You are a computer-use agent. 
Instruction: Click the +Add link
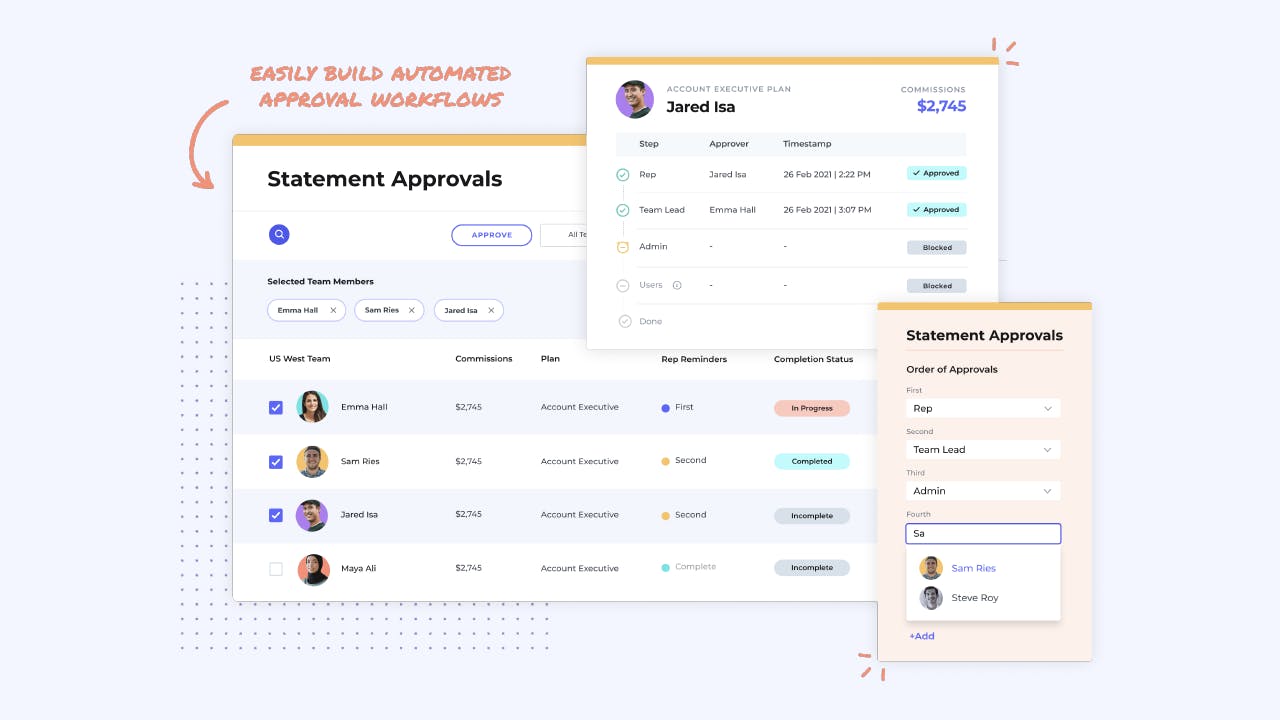(x=922, y=636)
